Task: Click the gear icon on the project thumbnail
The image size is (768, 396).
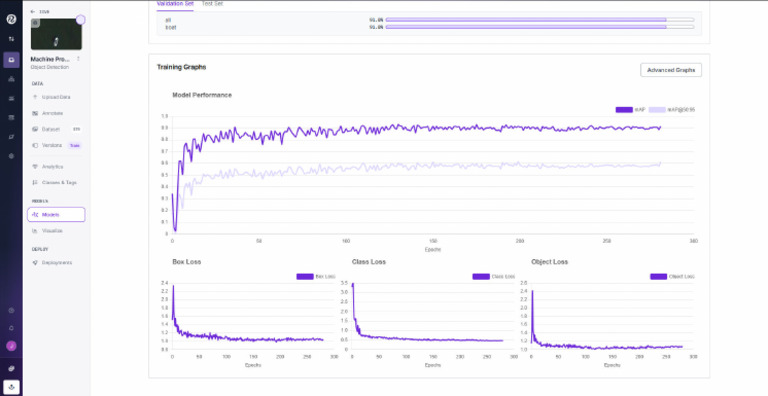Action: [x=35, y=23]
